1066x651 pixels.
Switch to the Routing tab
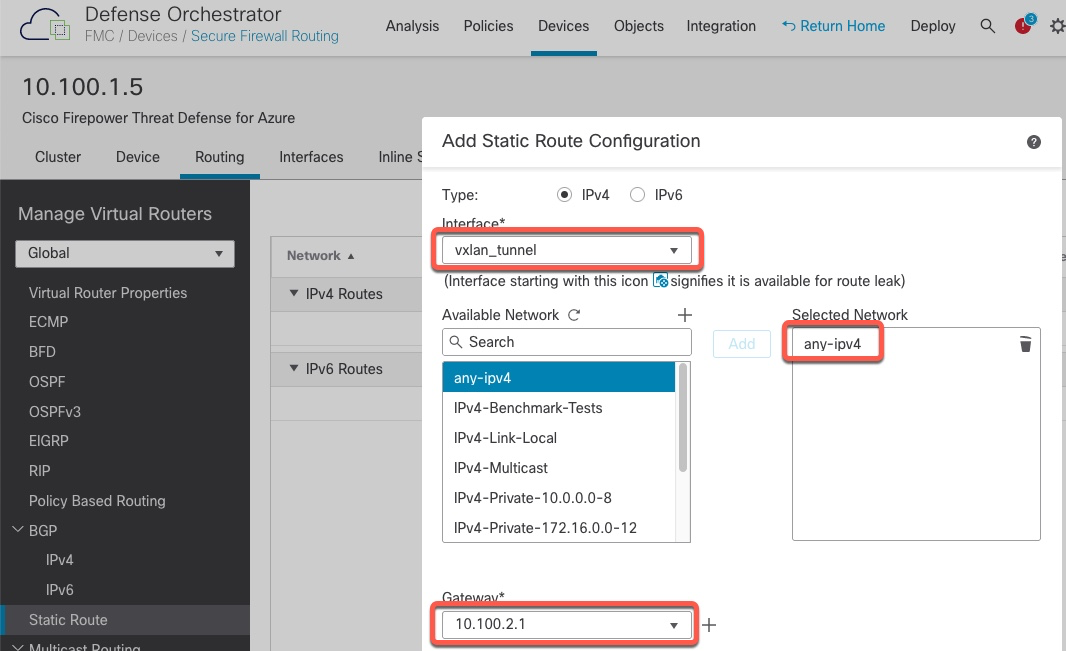[219, 157]
